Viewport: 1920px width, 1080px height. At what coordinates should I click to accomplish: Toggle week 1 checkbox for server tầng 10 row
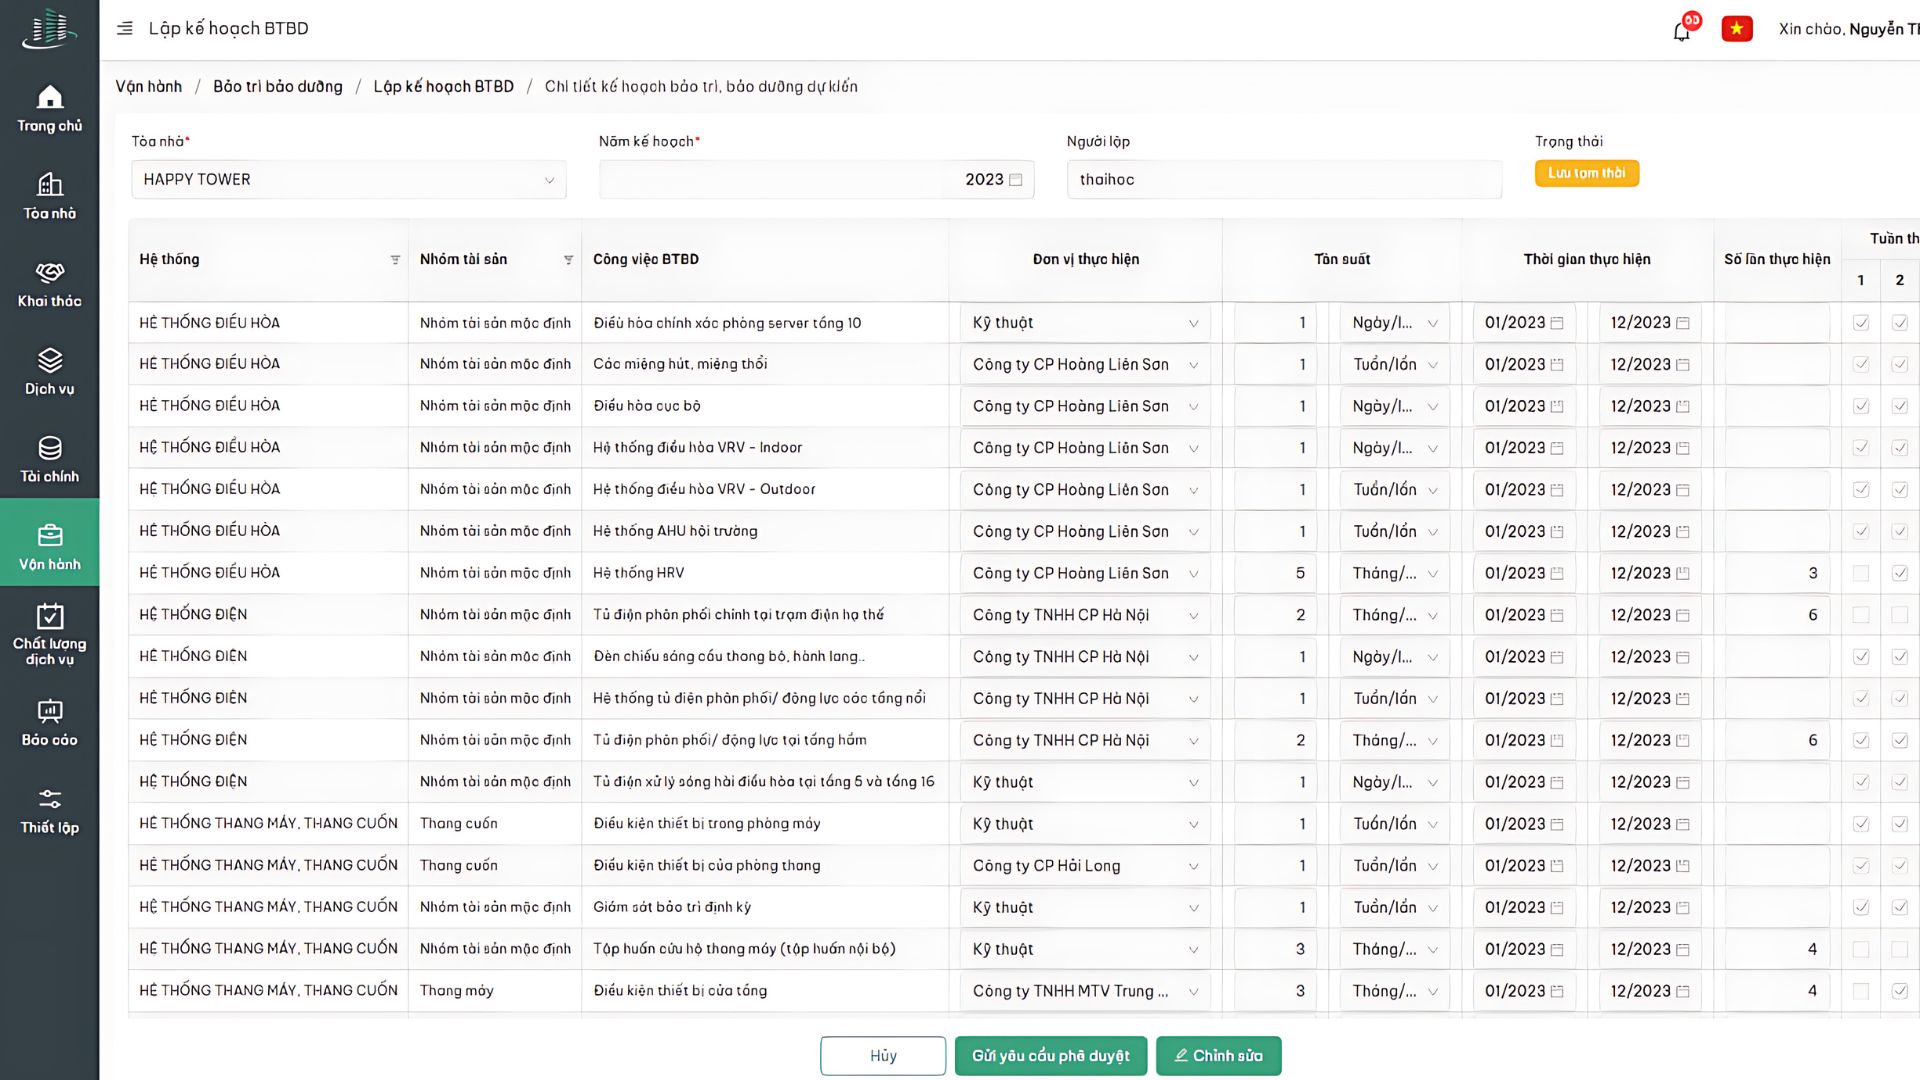pos(1861,323)
